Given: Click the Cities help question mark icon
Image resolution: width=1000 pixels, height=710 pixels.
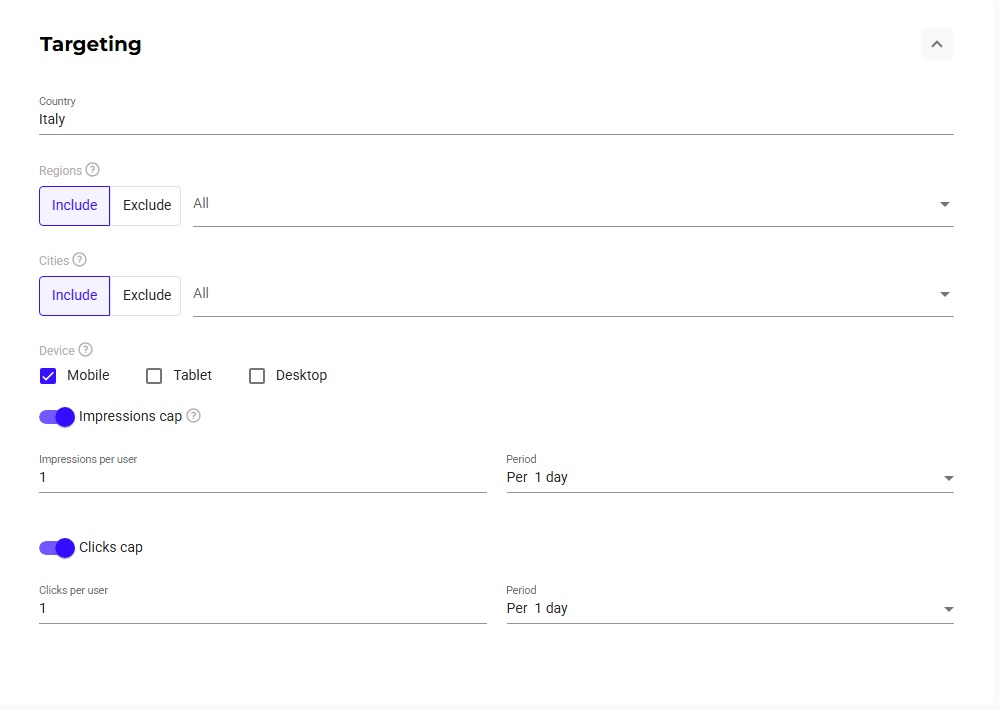Looking at the screenshot, I should pyautogui.click(x=80, y=260).
